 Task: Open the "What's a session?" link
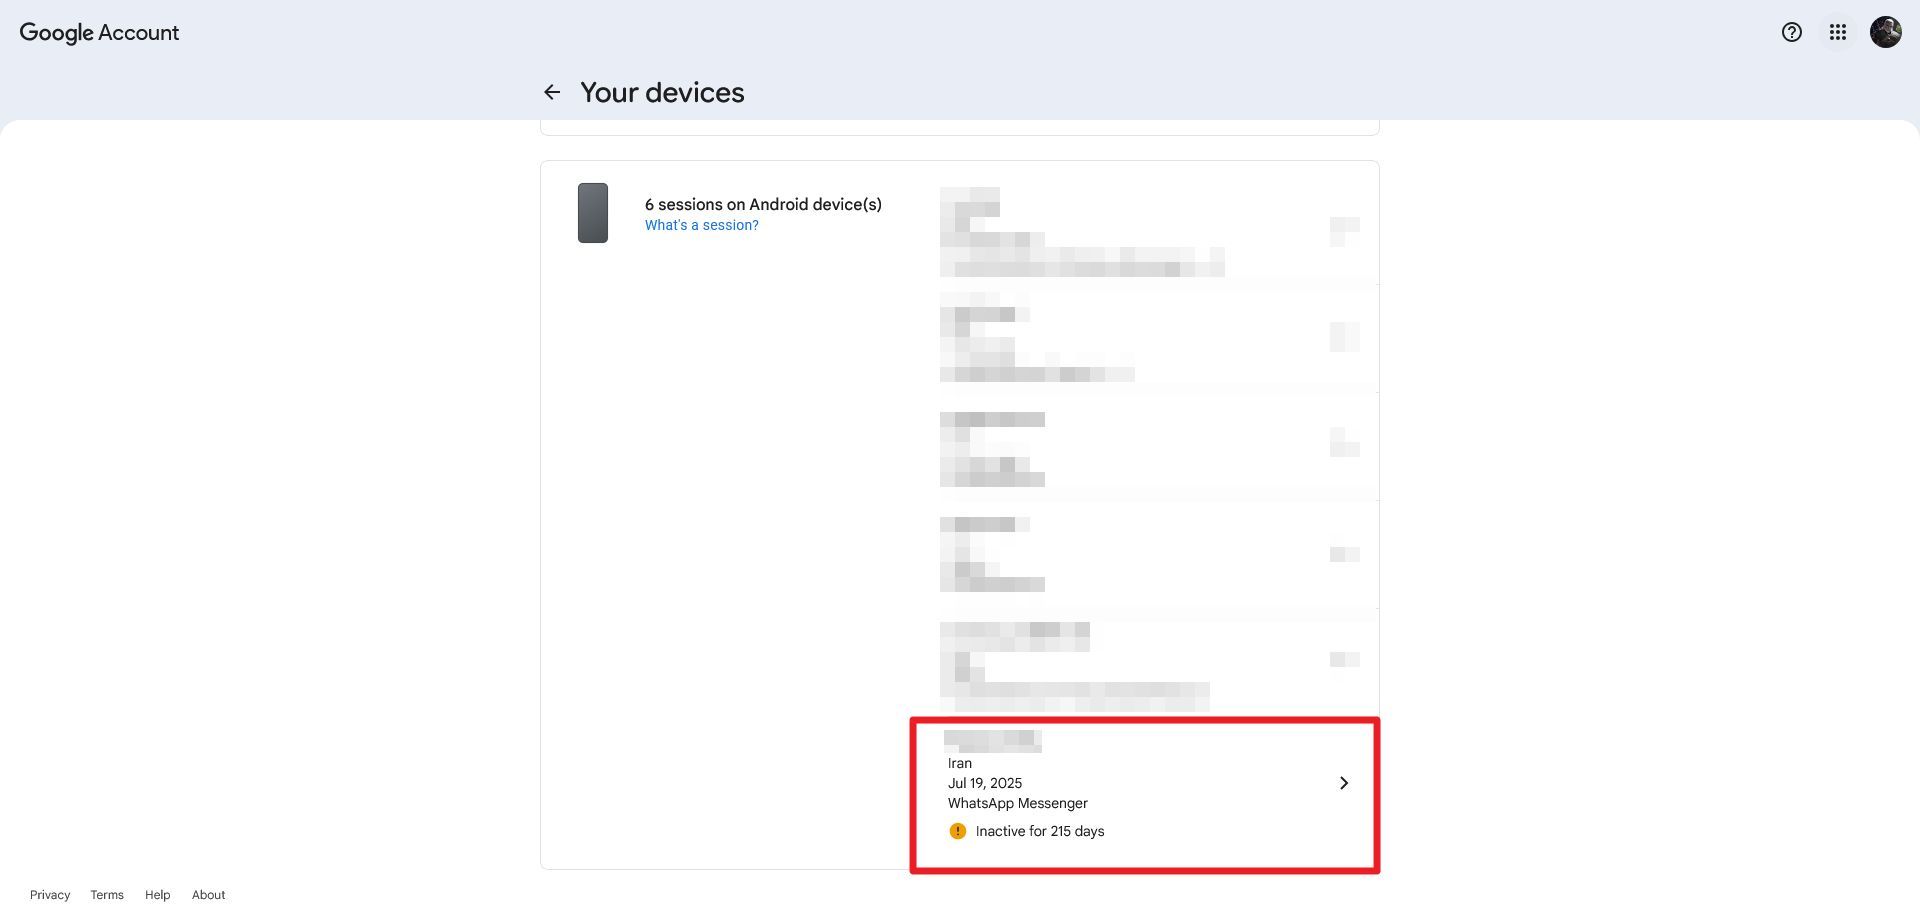coord(701,226)
